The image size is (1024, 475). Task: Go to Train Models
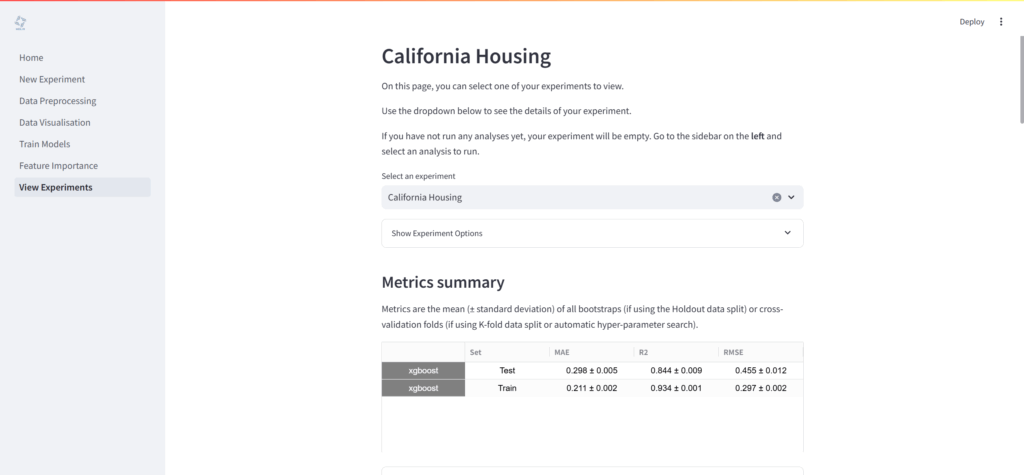click(x=45, y=144)
